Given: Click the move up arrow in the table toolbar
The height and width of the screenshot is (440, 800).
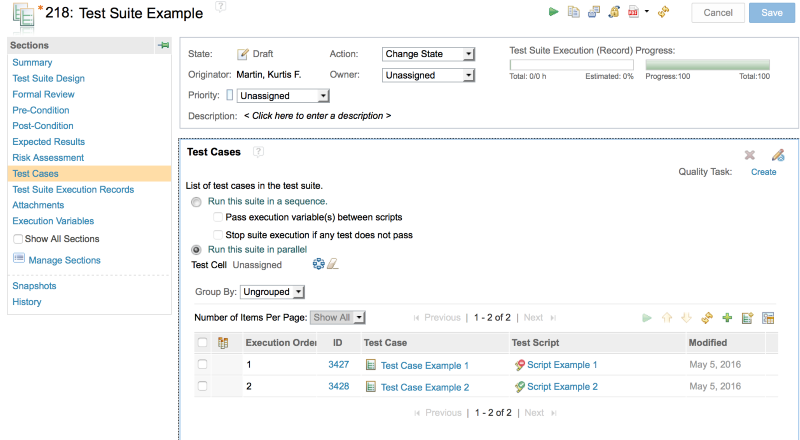Looking at the screenshot, I should 667,318.
